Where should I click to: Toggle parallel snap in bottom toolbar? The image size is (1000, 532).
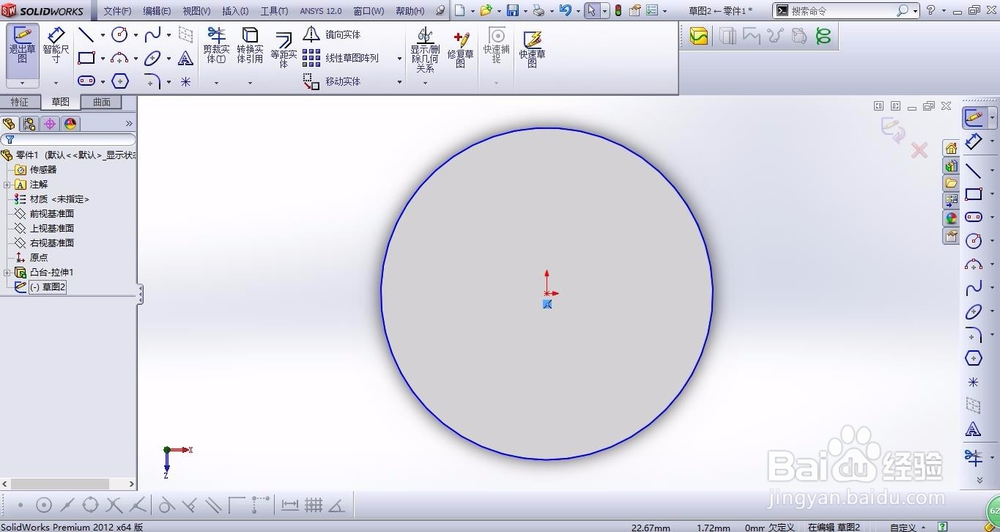click(x=213, y=505)
